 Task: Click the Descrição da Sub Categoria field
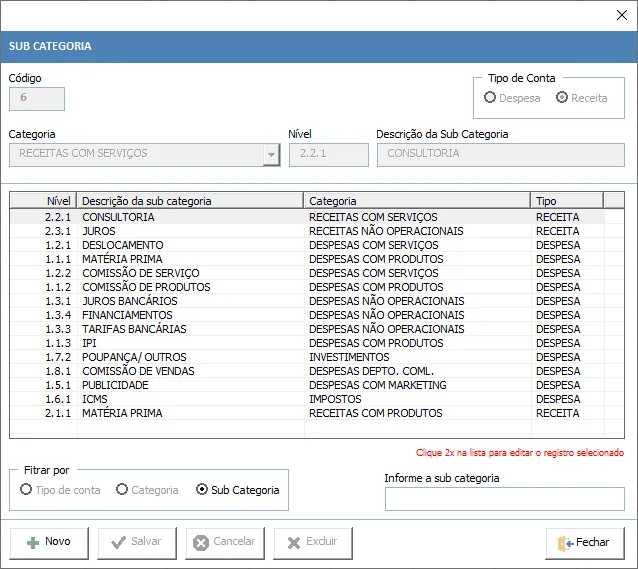coord(501,155)
